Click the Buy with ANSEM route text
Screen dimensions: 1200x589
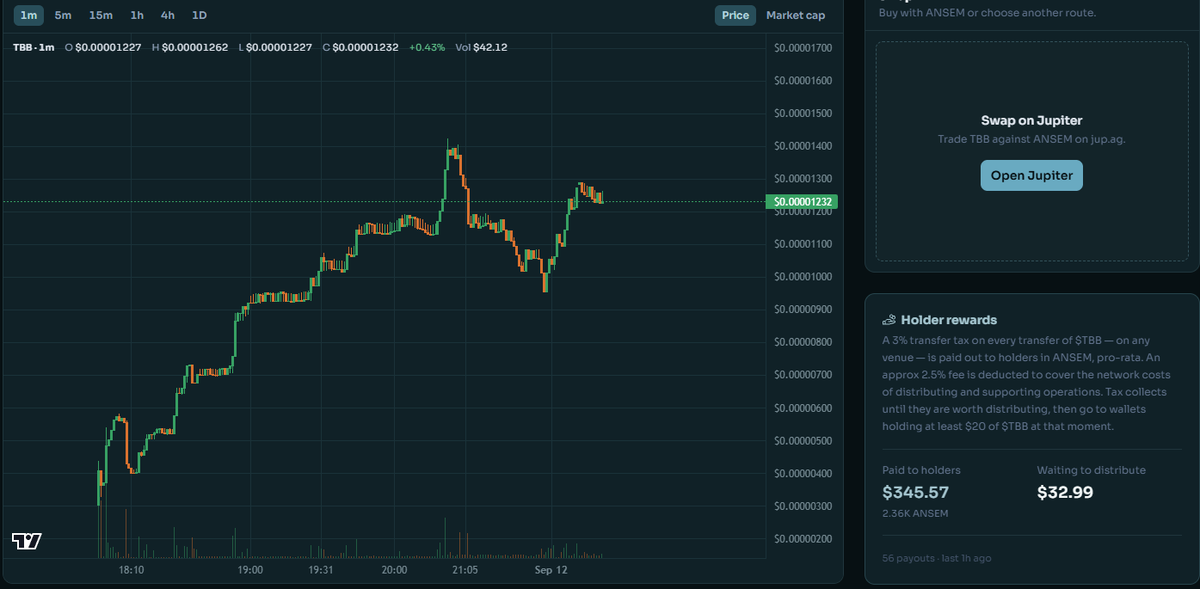click(x=987, y=13)
